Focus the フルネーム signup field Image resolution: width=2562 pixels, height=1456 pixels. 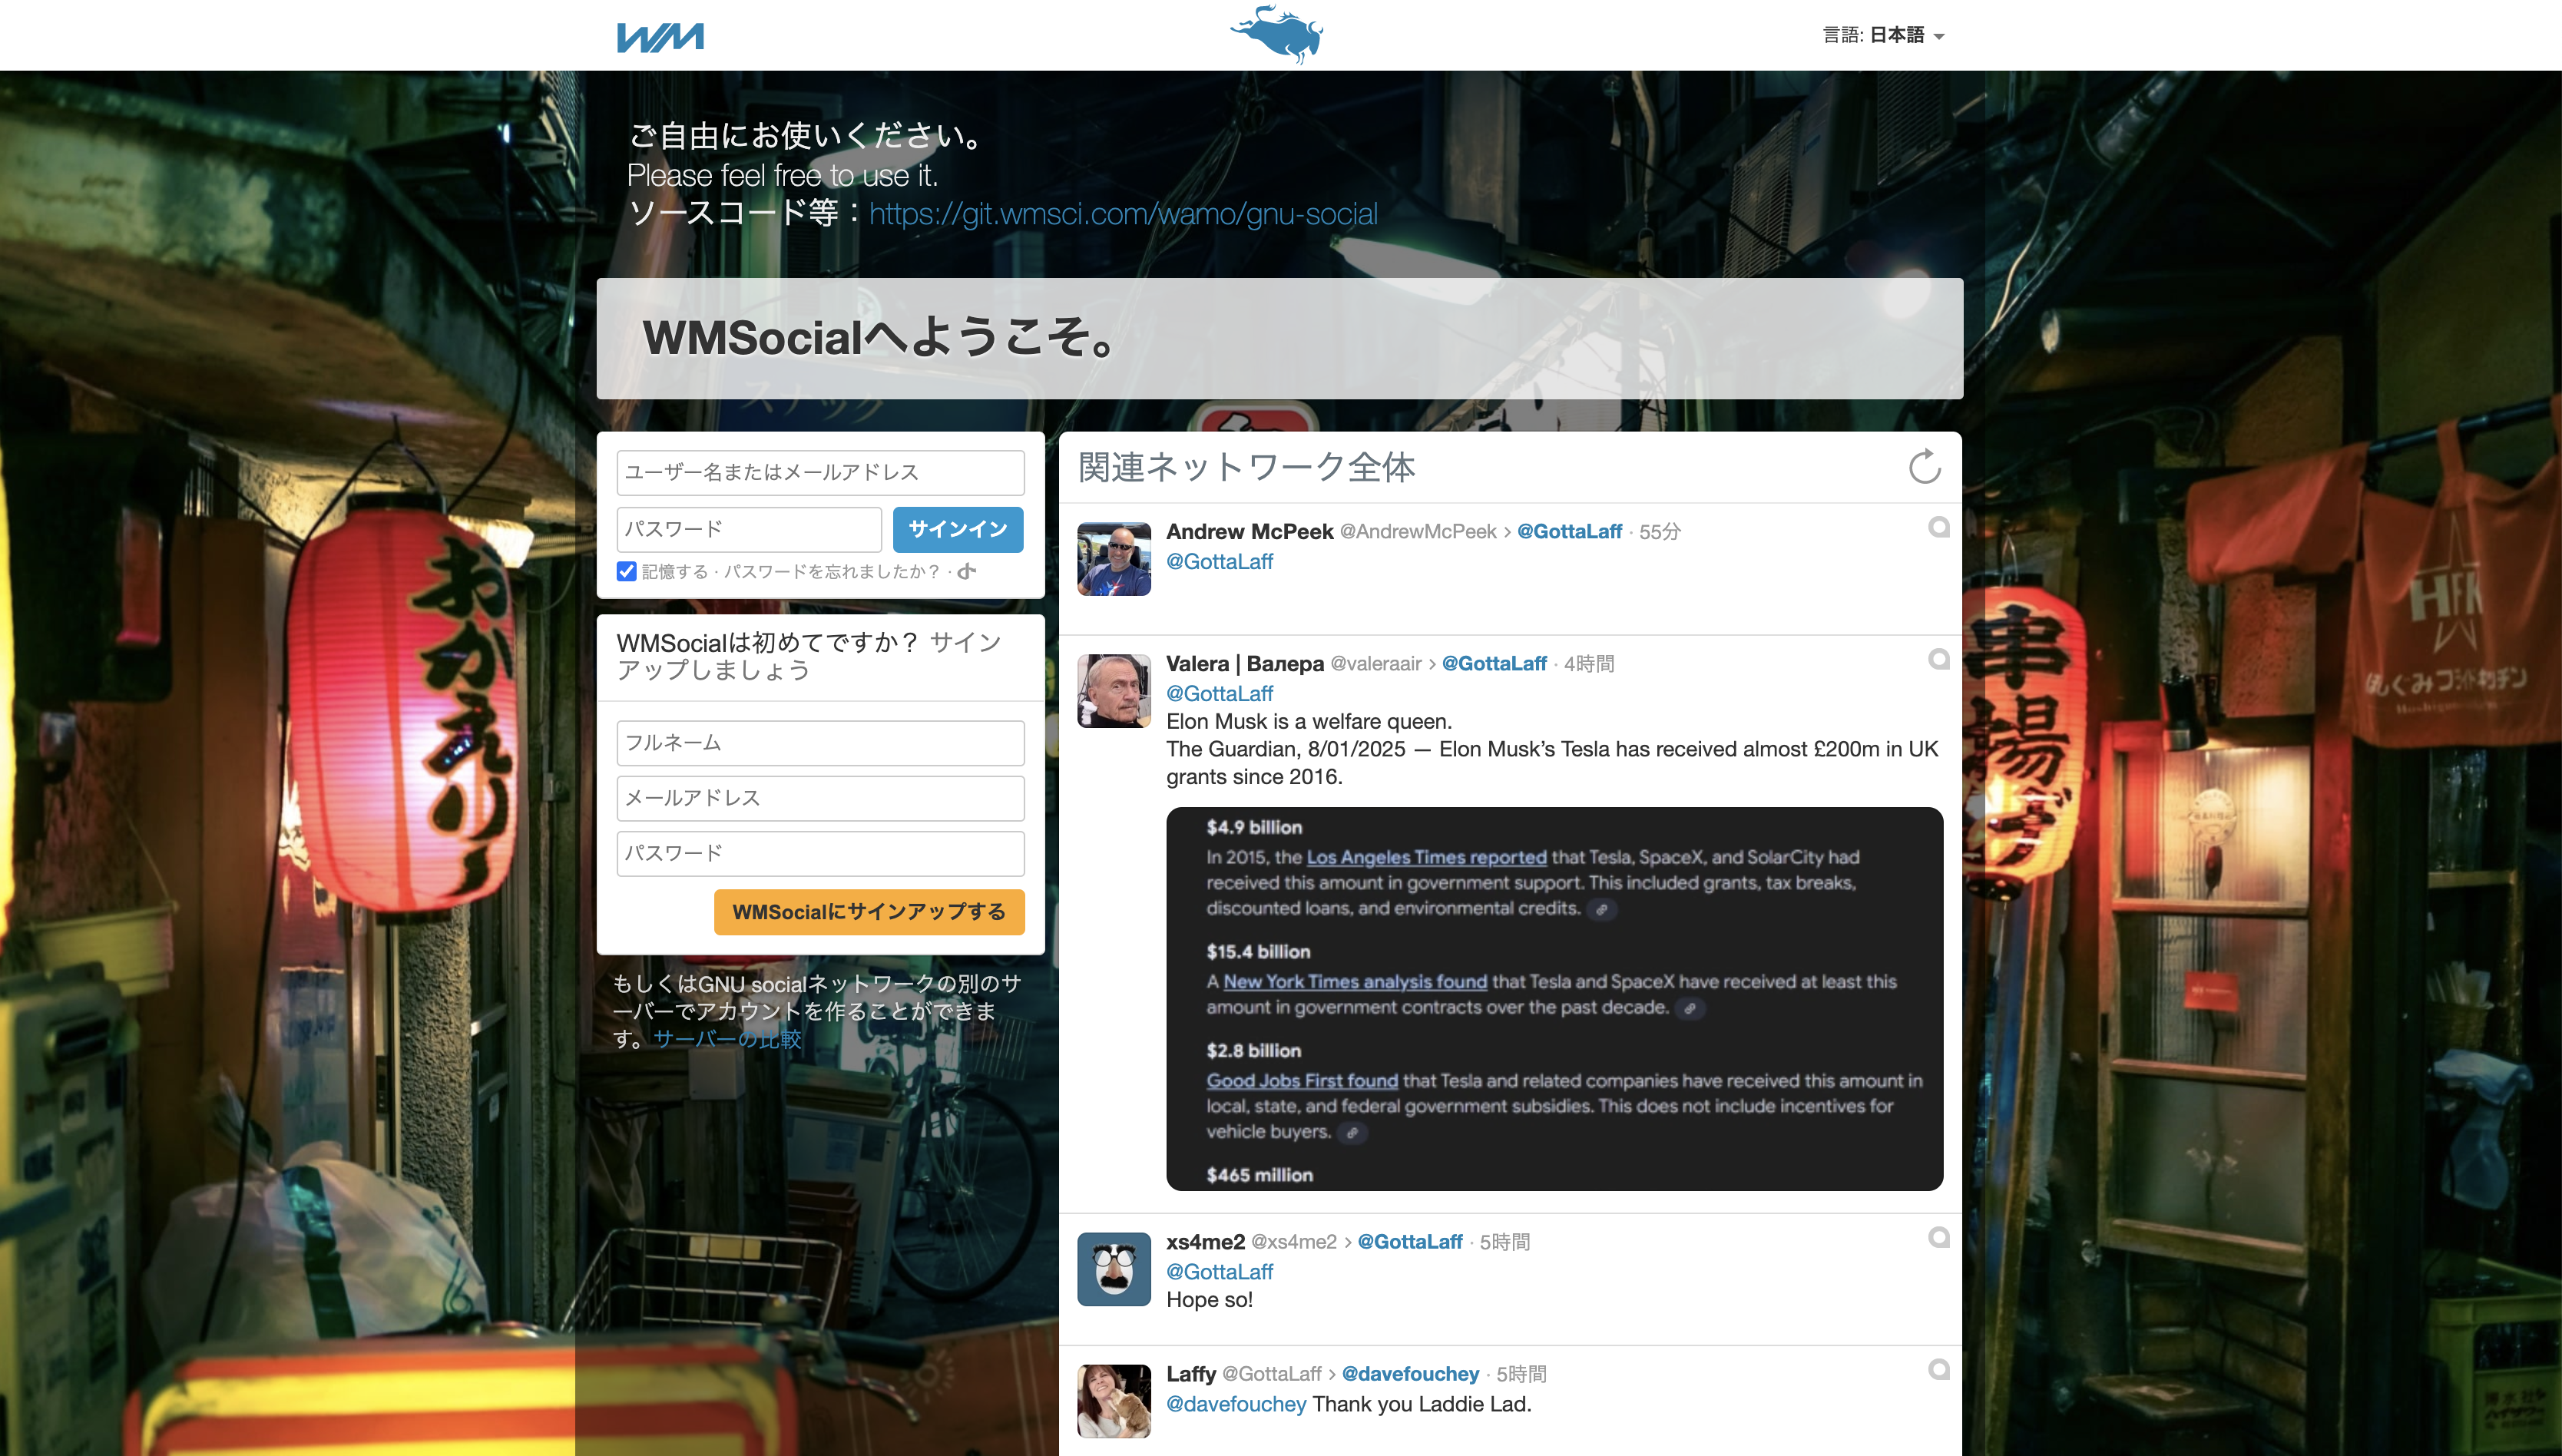tap(820, 743)
